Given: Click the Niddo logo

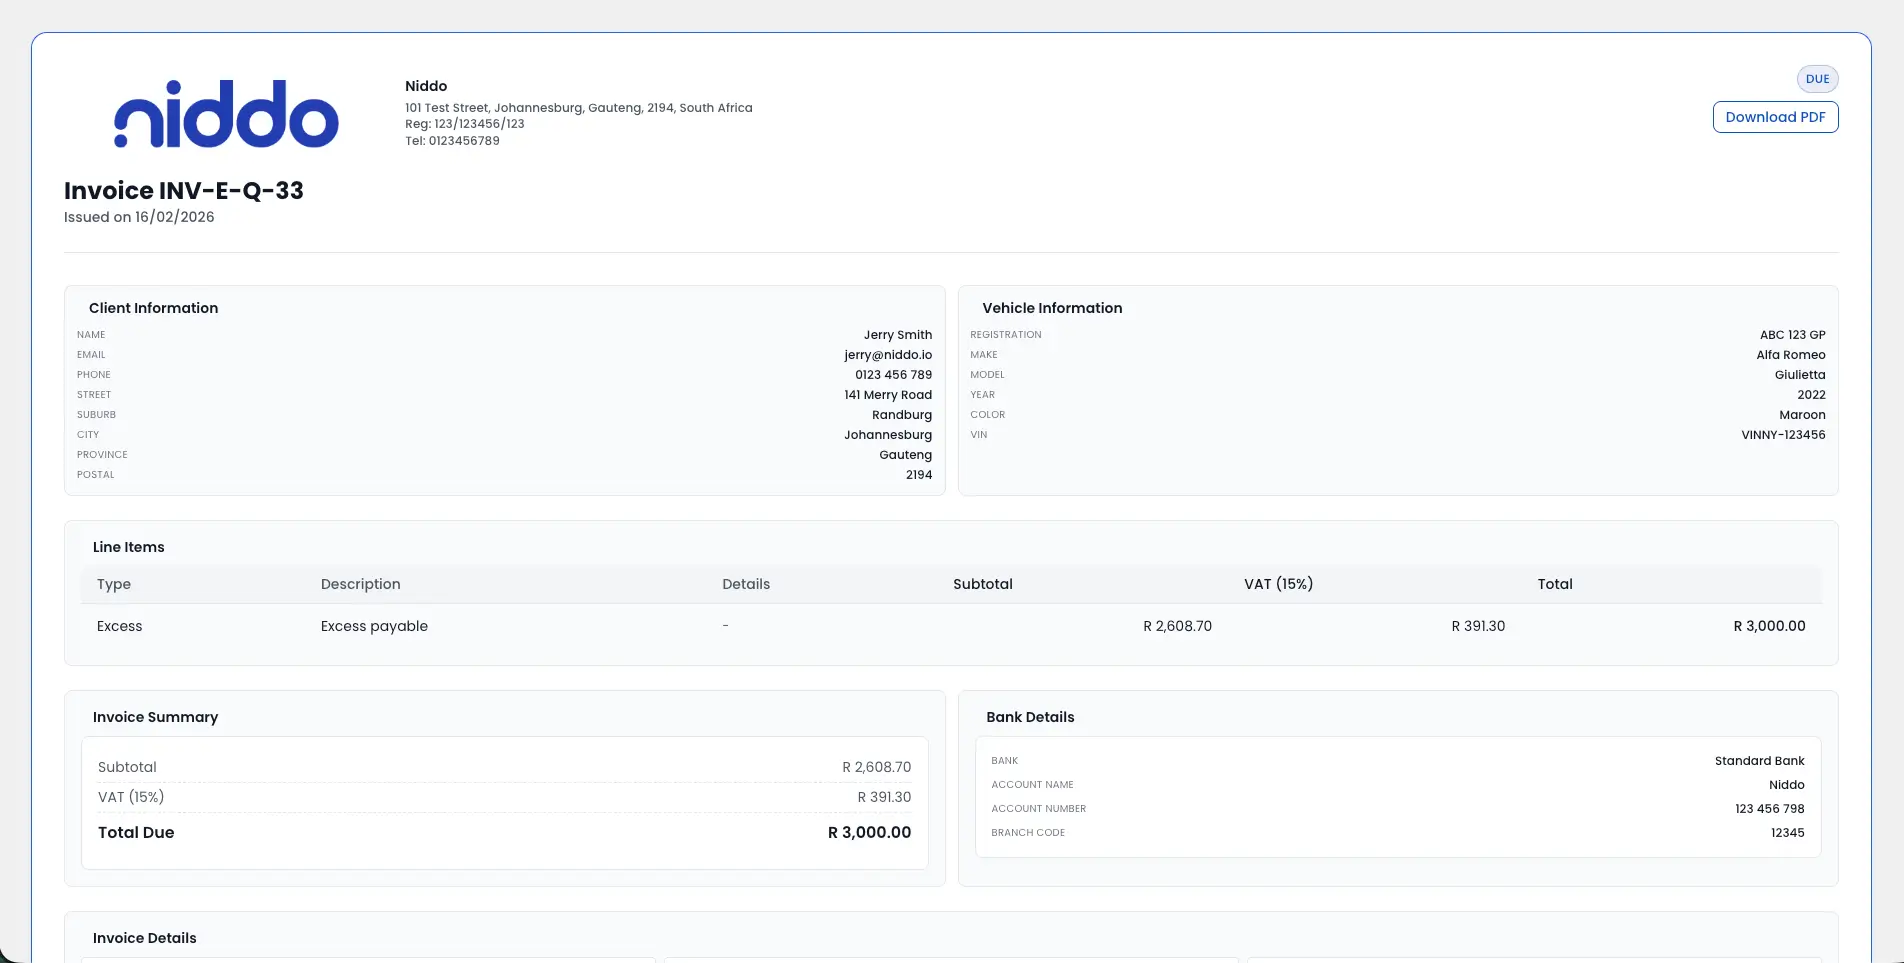Looking at the screenshot, I should [226, 113].
